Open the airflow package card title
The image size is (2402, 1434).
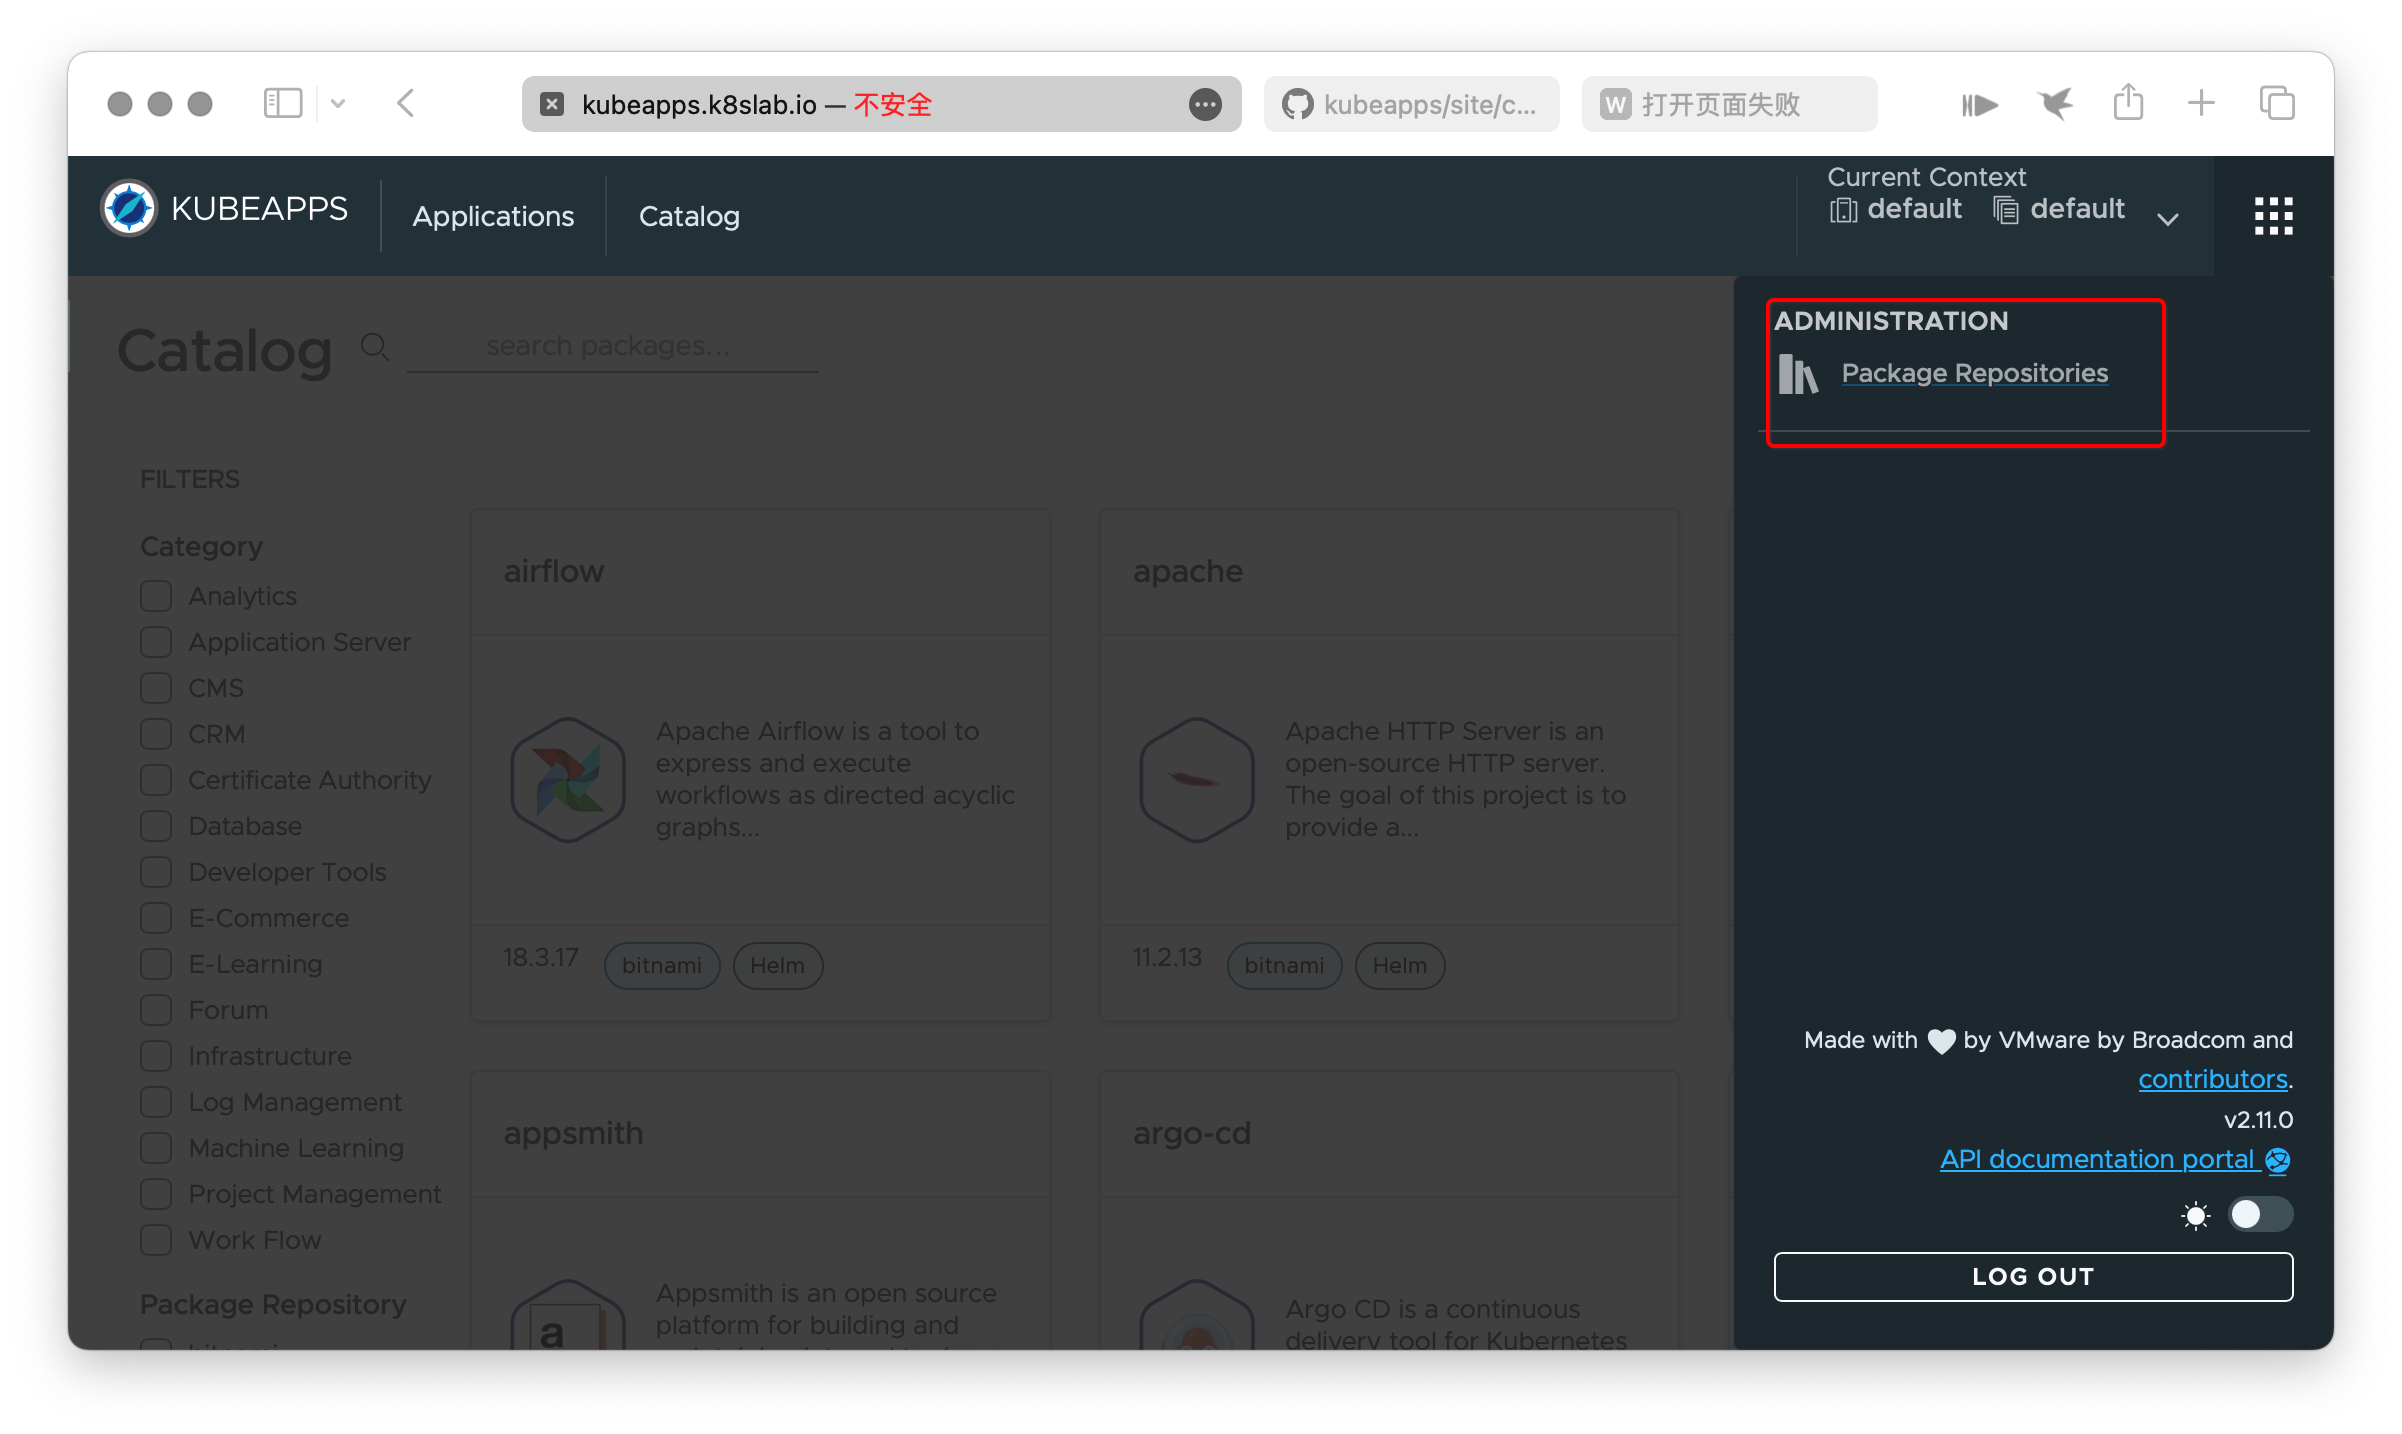(553, 571)
